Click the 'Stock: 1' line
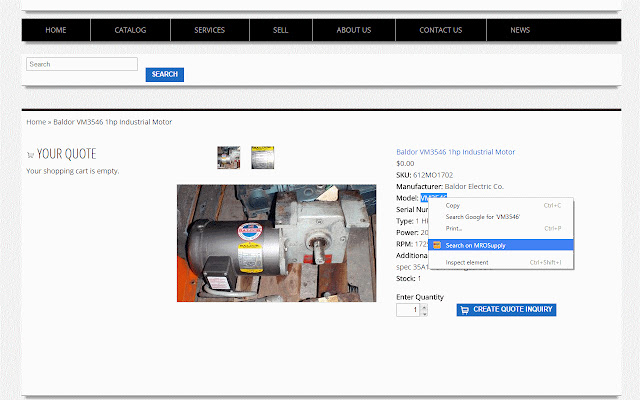 [409, 279]
